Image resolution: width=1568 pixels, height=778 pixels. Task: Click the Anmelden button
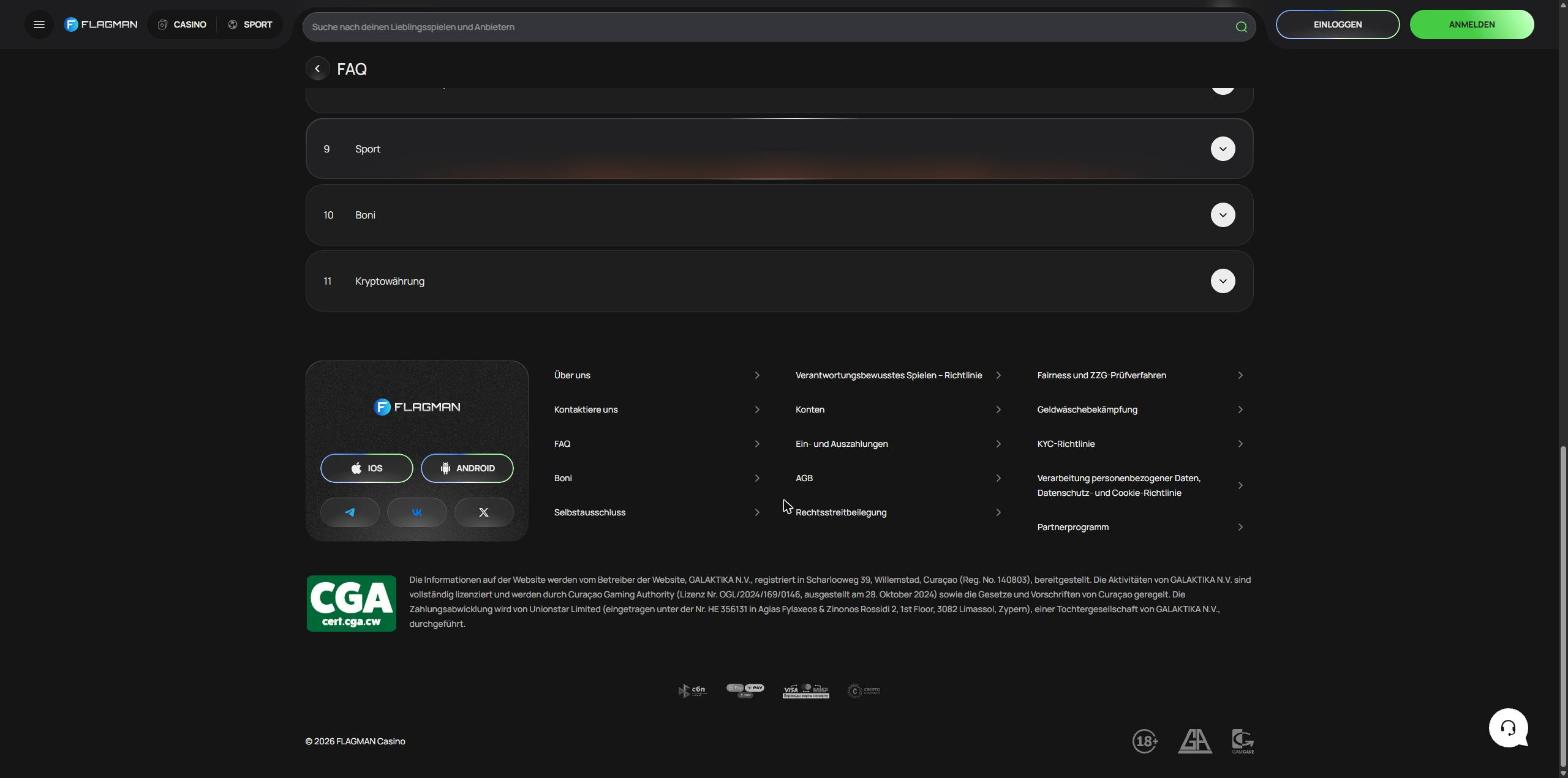[1471, 24]
